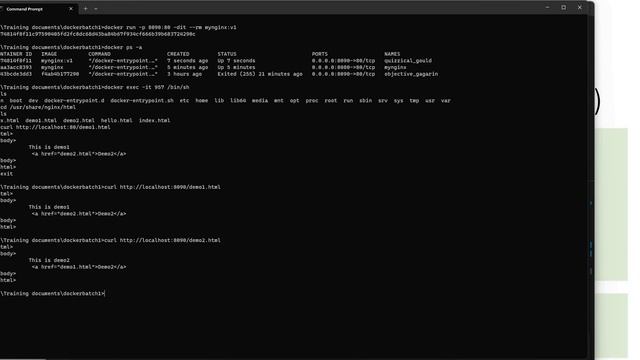Click the 'mynginx:v1' image cell in the table
Viewport: 640px width, 360px height.
[57, 61]
